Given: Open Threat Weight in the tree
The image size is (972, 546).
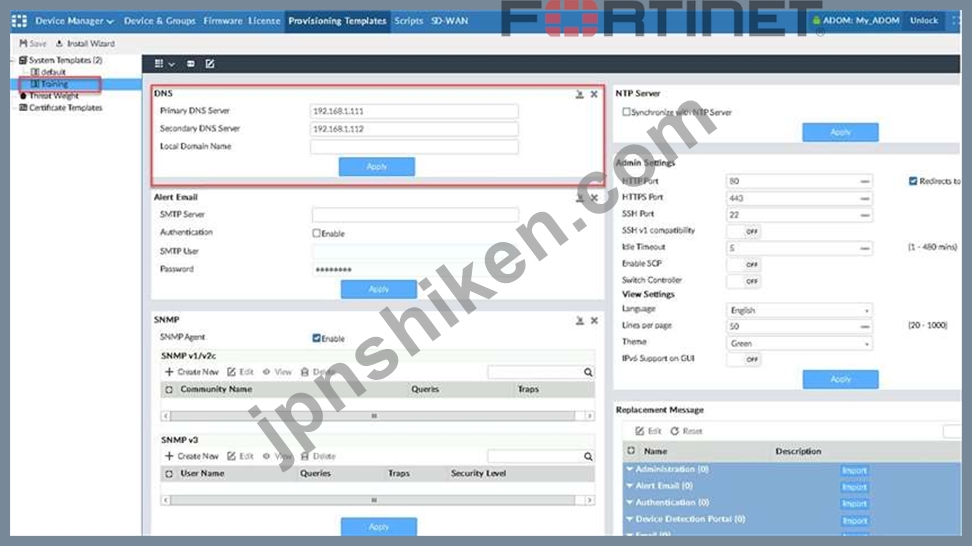Looking at the screenshot, I should pos(49,95).
